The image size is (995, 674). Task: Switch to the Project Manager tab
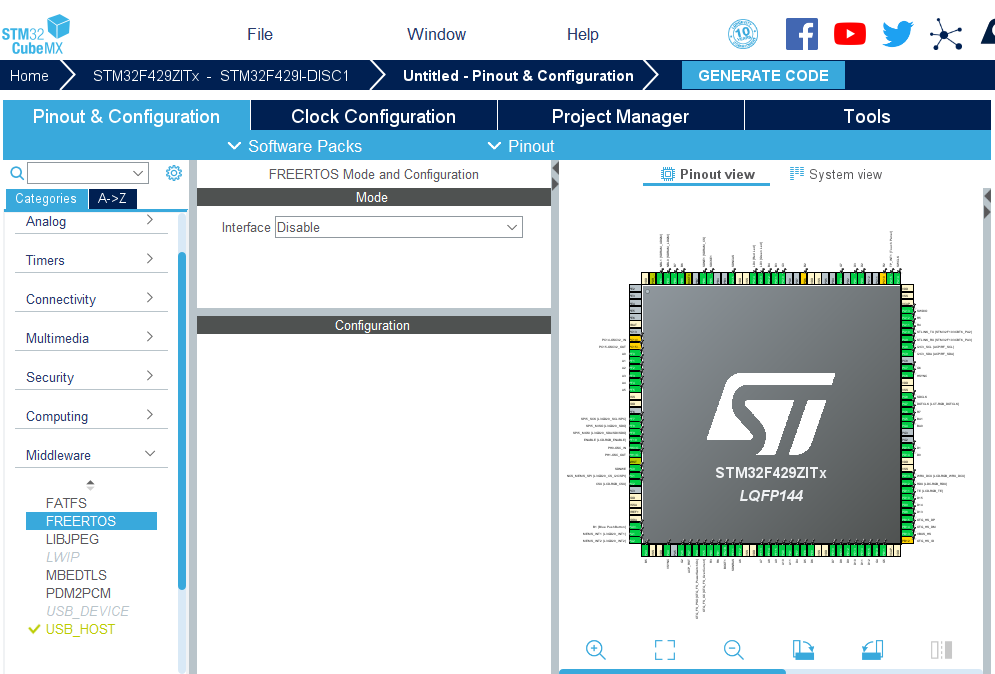pyautogui.click(x=620, y=116)
